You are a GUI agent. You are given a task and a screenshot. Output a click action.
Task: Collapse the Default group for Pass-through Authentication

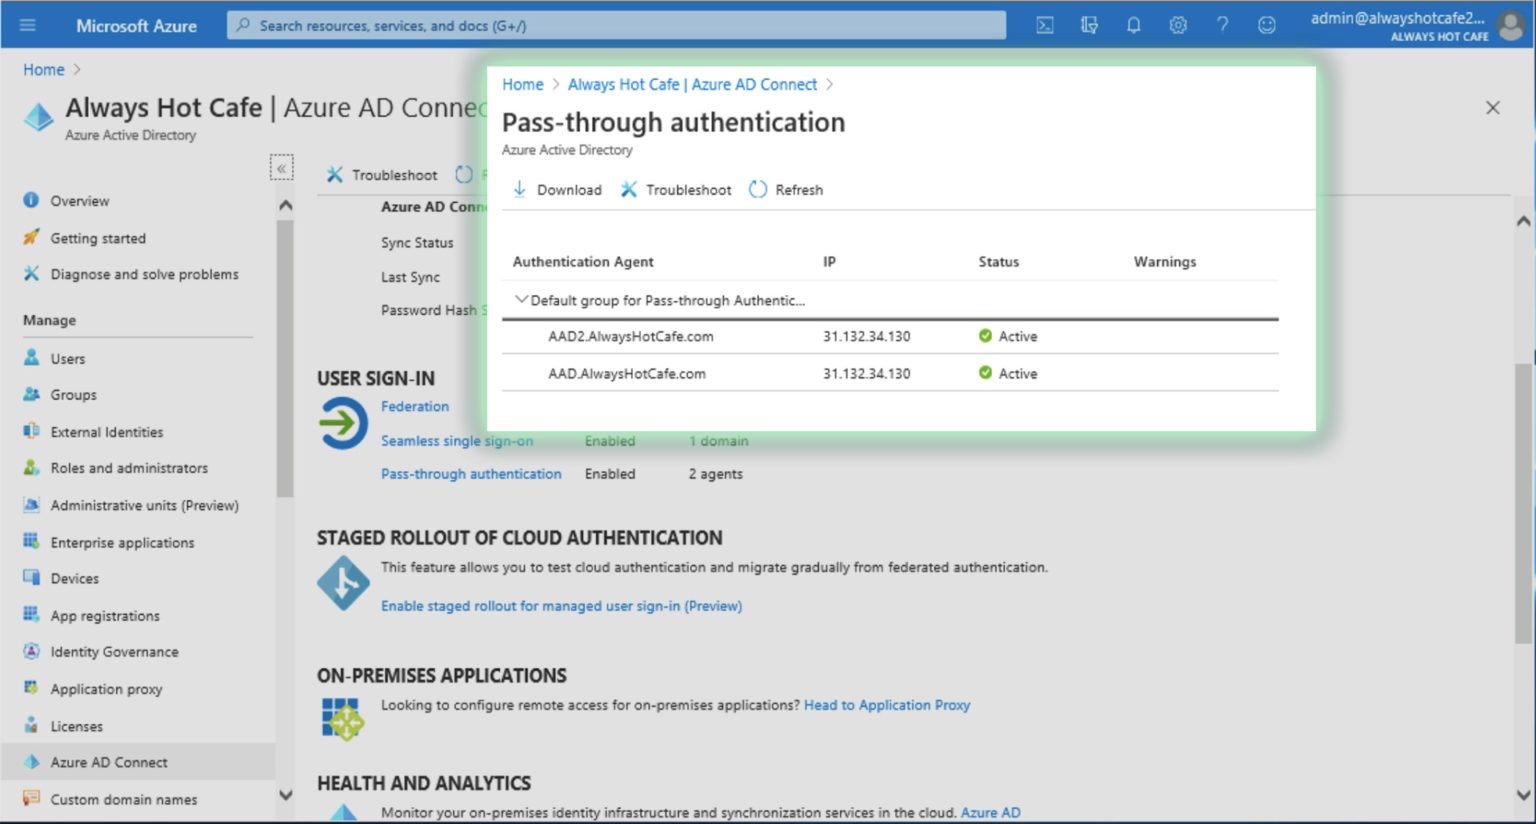coord(521,299)
